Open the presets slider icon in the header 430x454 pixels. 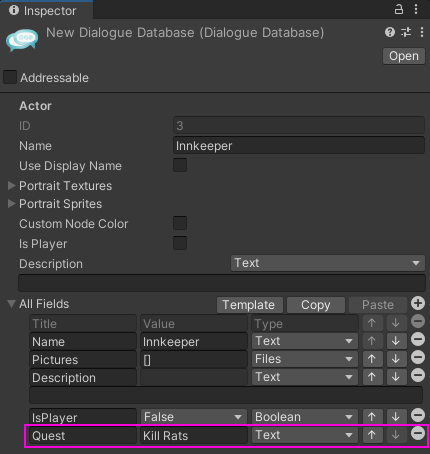click(x=406, y=32)
